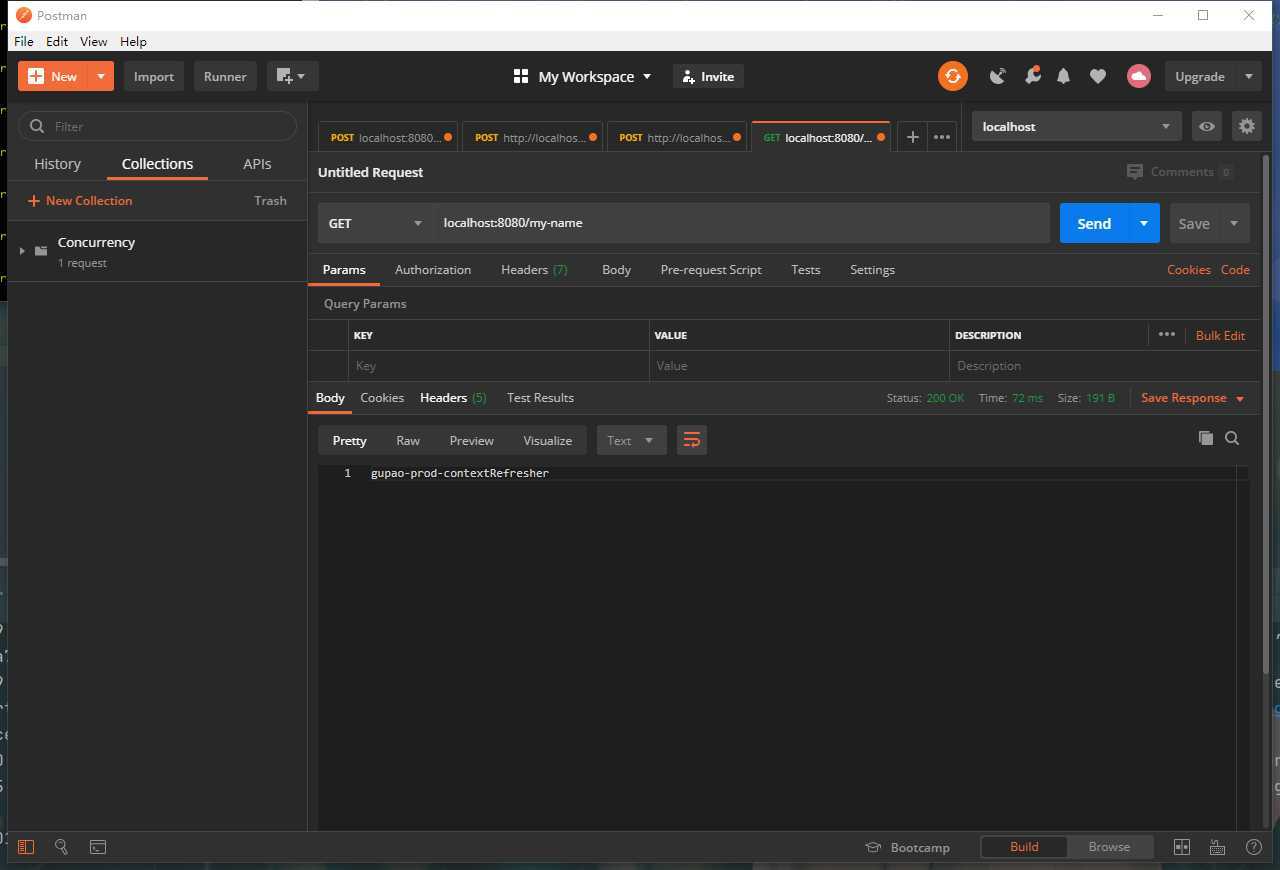This screenshot has height=870, width=1280.
Task: Click the query params Key input cell
Action: (498, 365)
